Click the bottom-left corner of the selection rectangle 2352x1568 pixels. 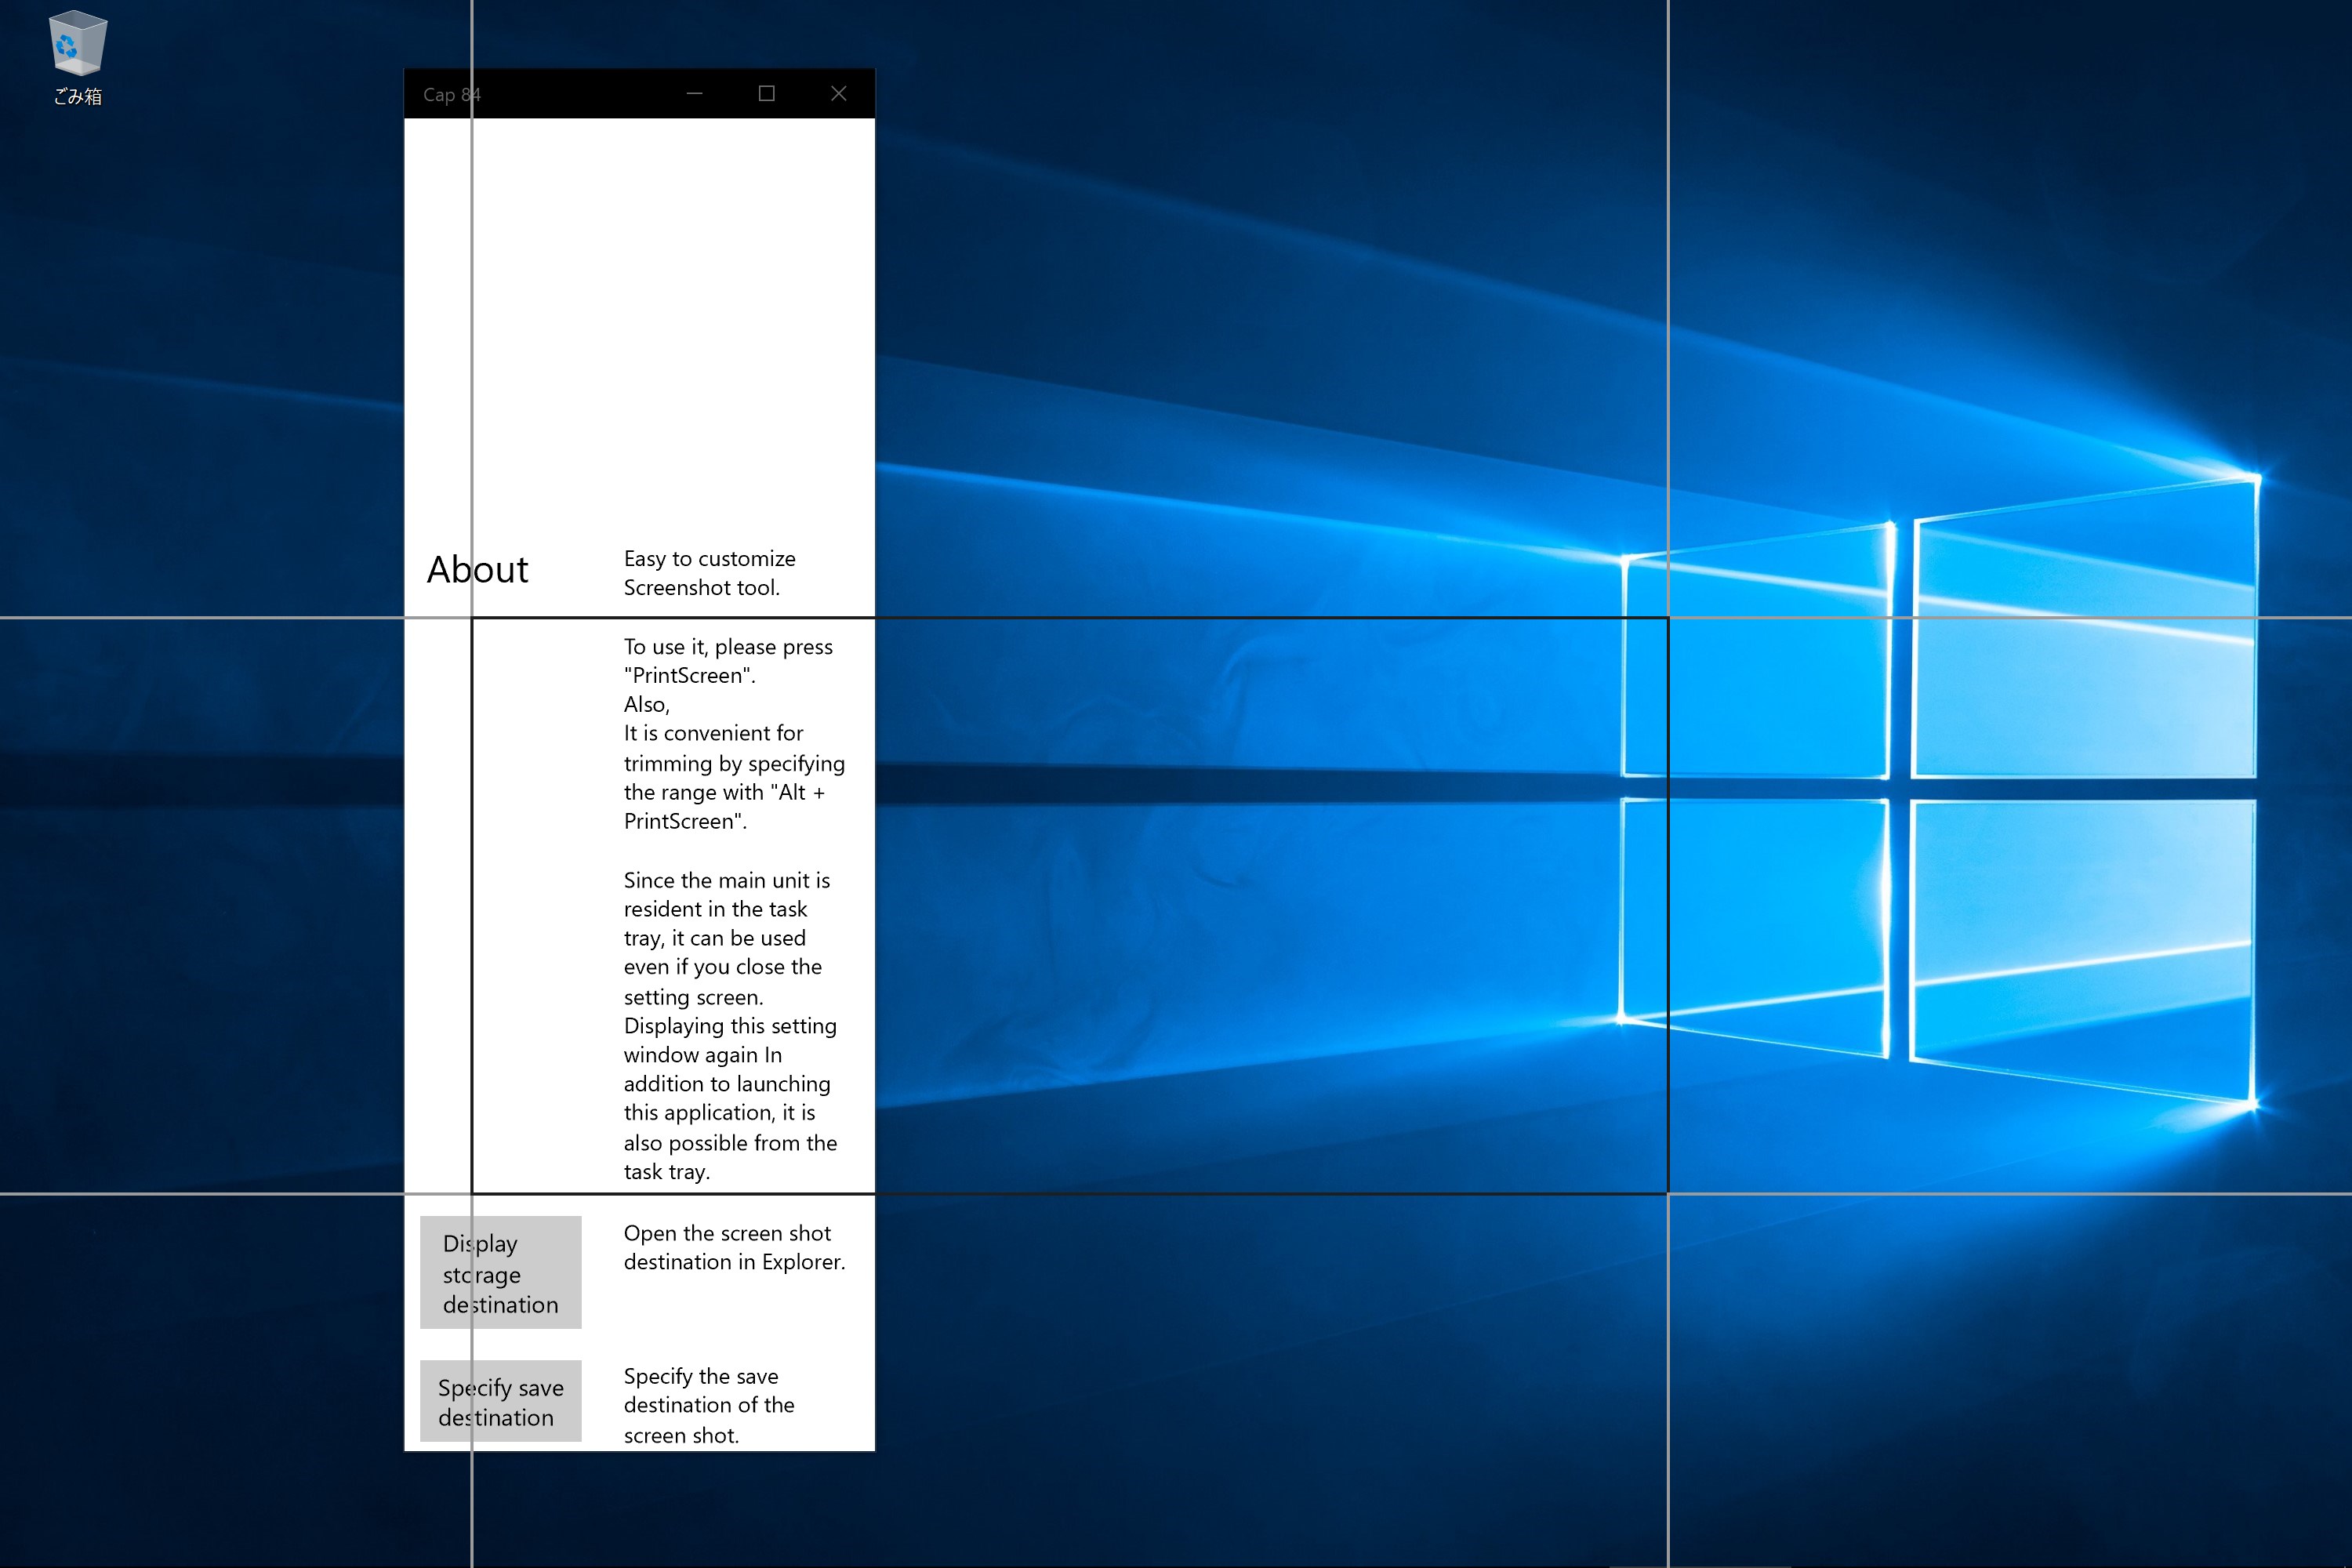pyautogui.click(x=472, y=1193)
